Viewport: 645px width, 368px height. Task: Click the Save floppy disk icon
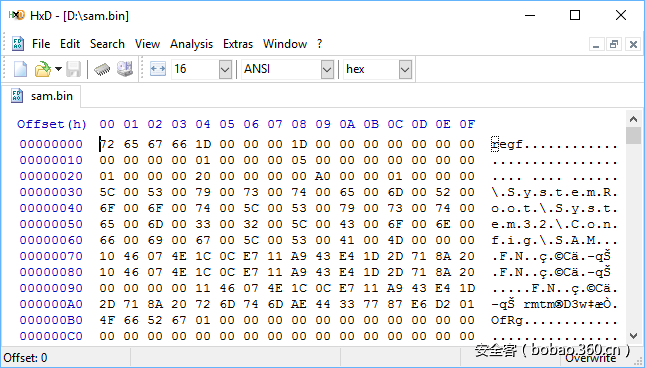tap(74, 69)
